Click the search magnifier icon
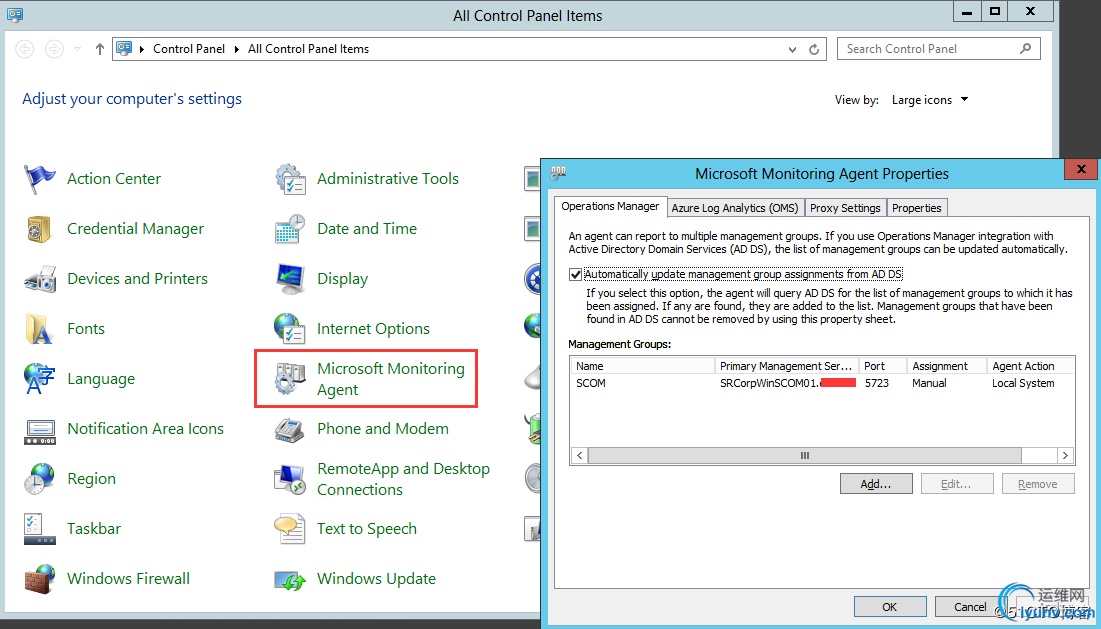 point(1025,48)
